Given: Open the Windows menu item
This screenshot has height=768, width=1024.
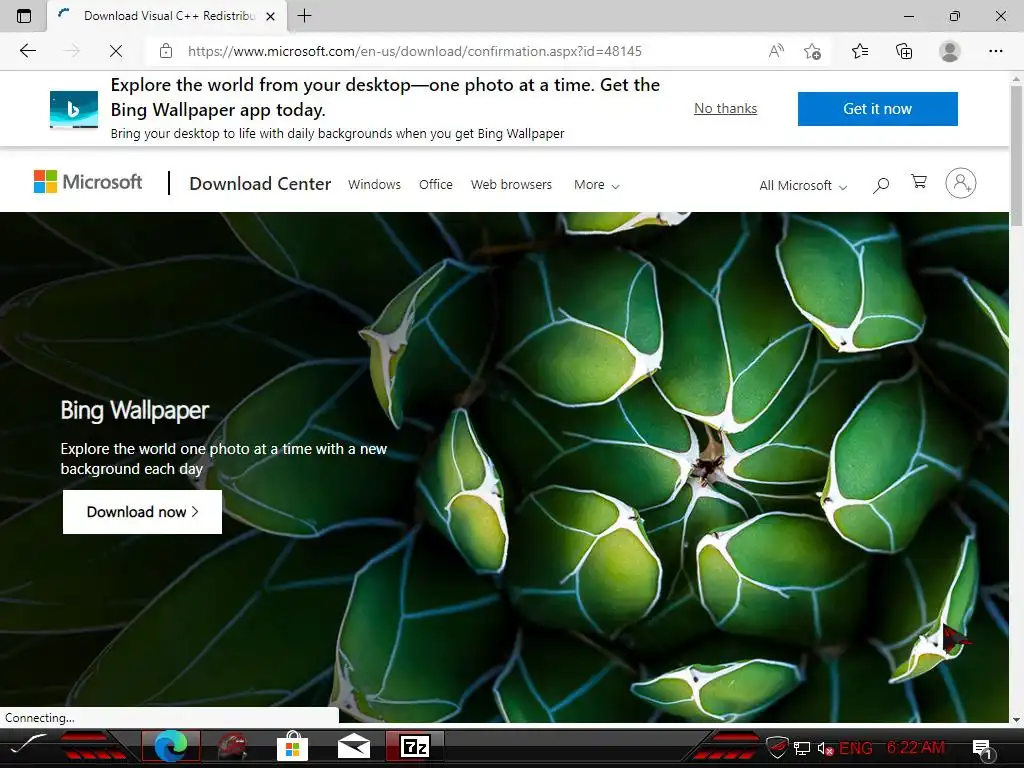Looking at the screenshot, I should coord(374,185).
